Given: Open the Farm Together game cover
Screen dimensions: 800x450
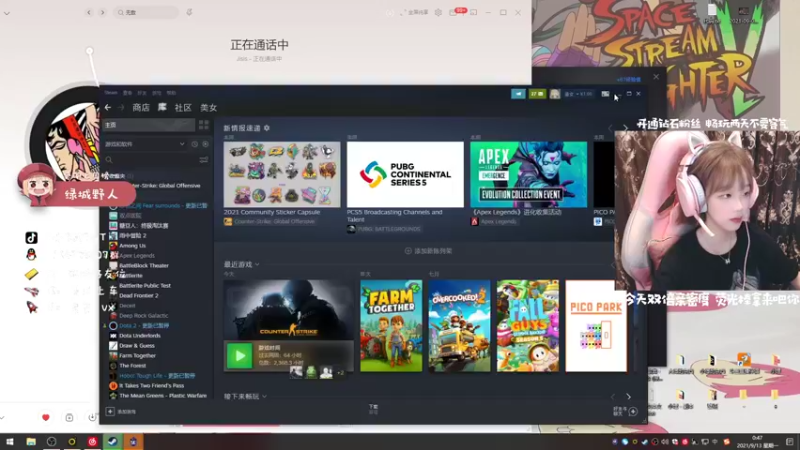Looking at the screenshot, I should coord(391,326).
